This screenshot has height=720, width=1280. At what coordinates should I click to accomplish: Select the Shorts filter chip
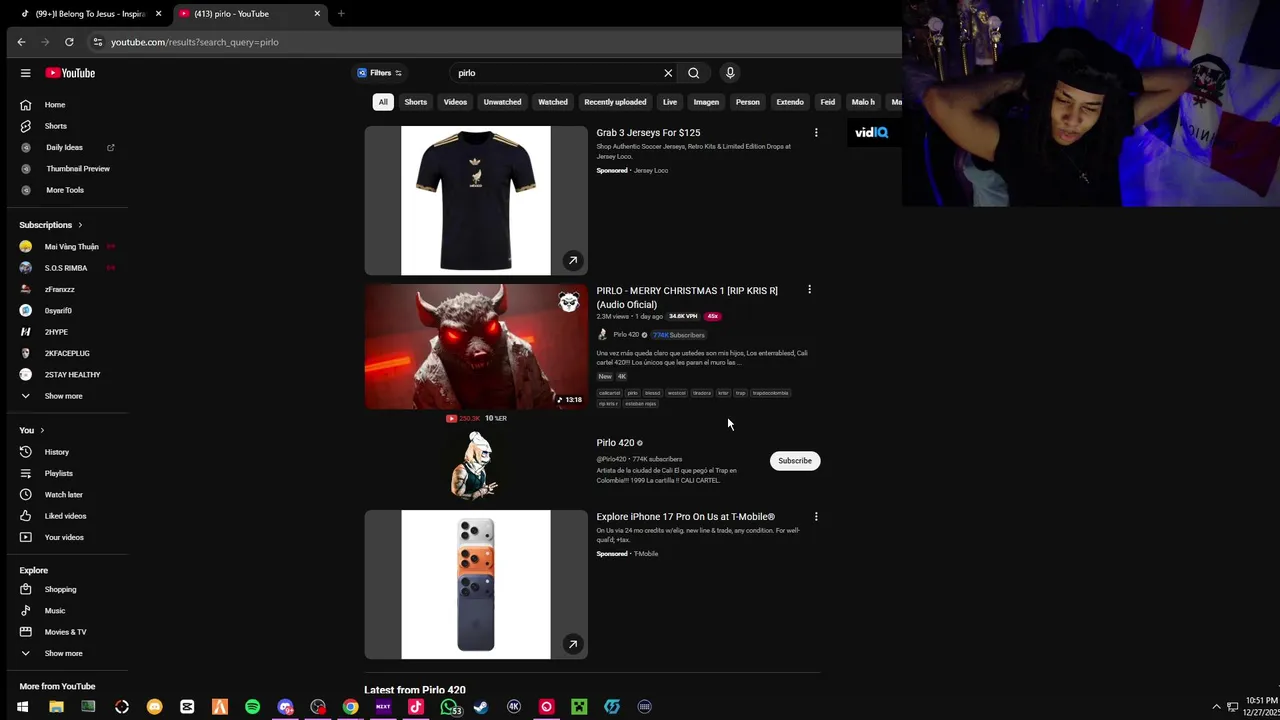[x=416, y=102]
